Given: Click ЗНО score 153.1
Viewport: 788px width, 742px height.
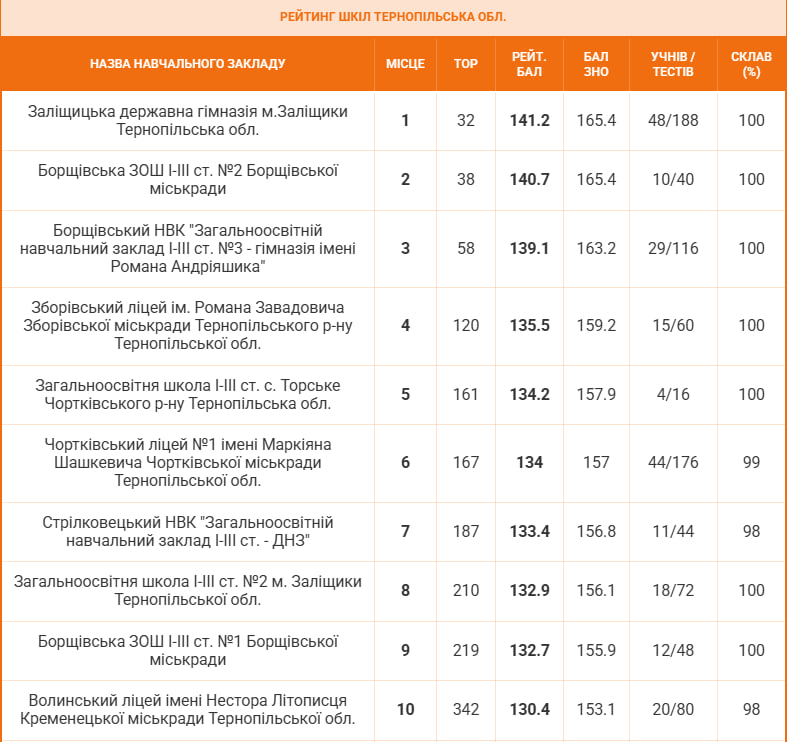Looking at the screenshot, I should pos(596,709).
